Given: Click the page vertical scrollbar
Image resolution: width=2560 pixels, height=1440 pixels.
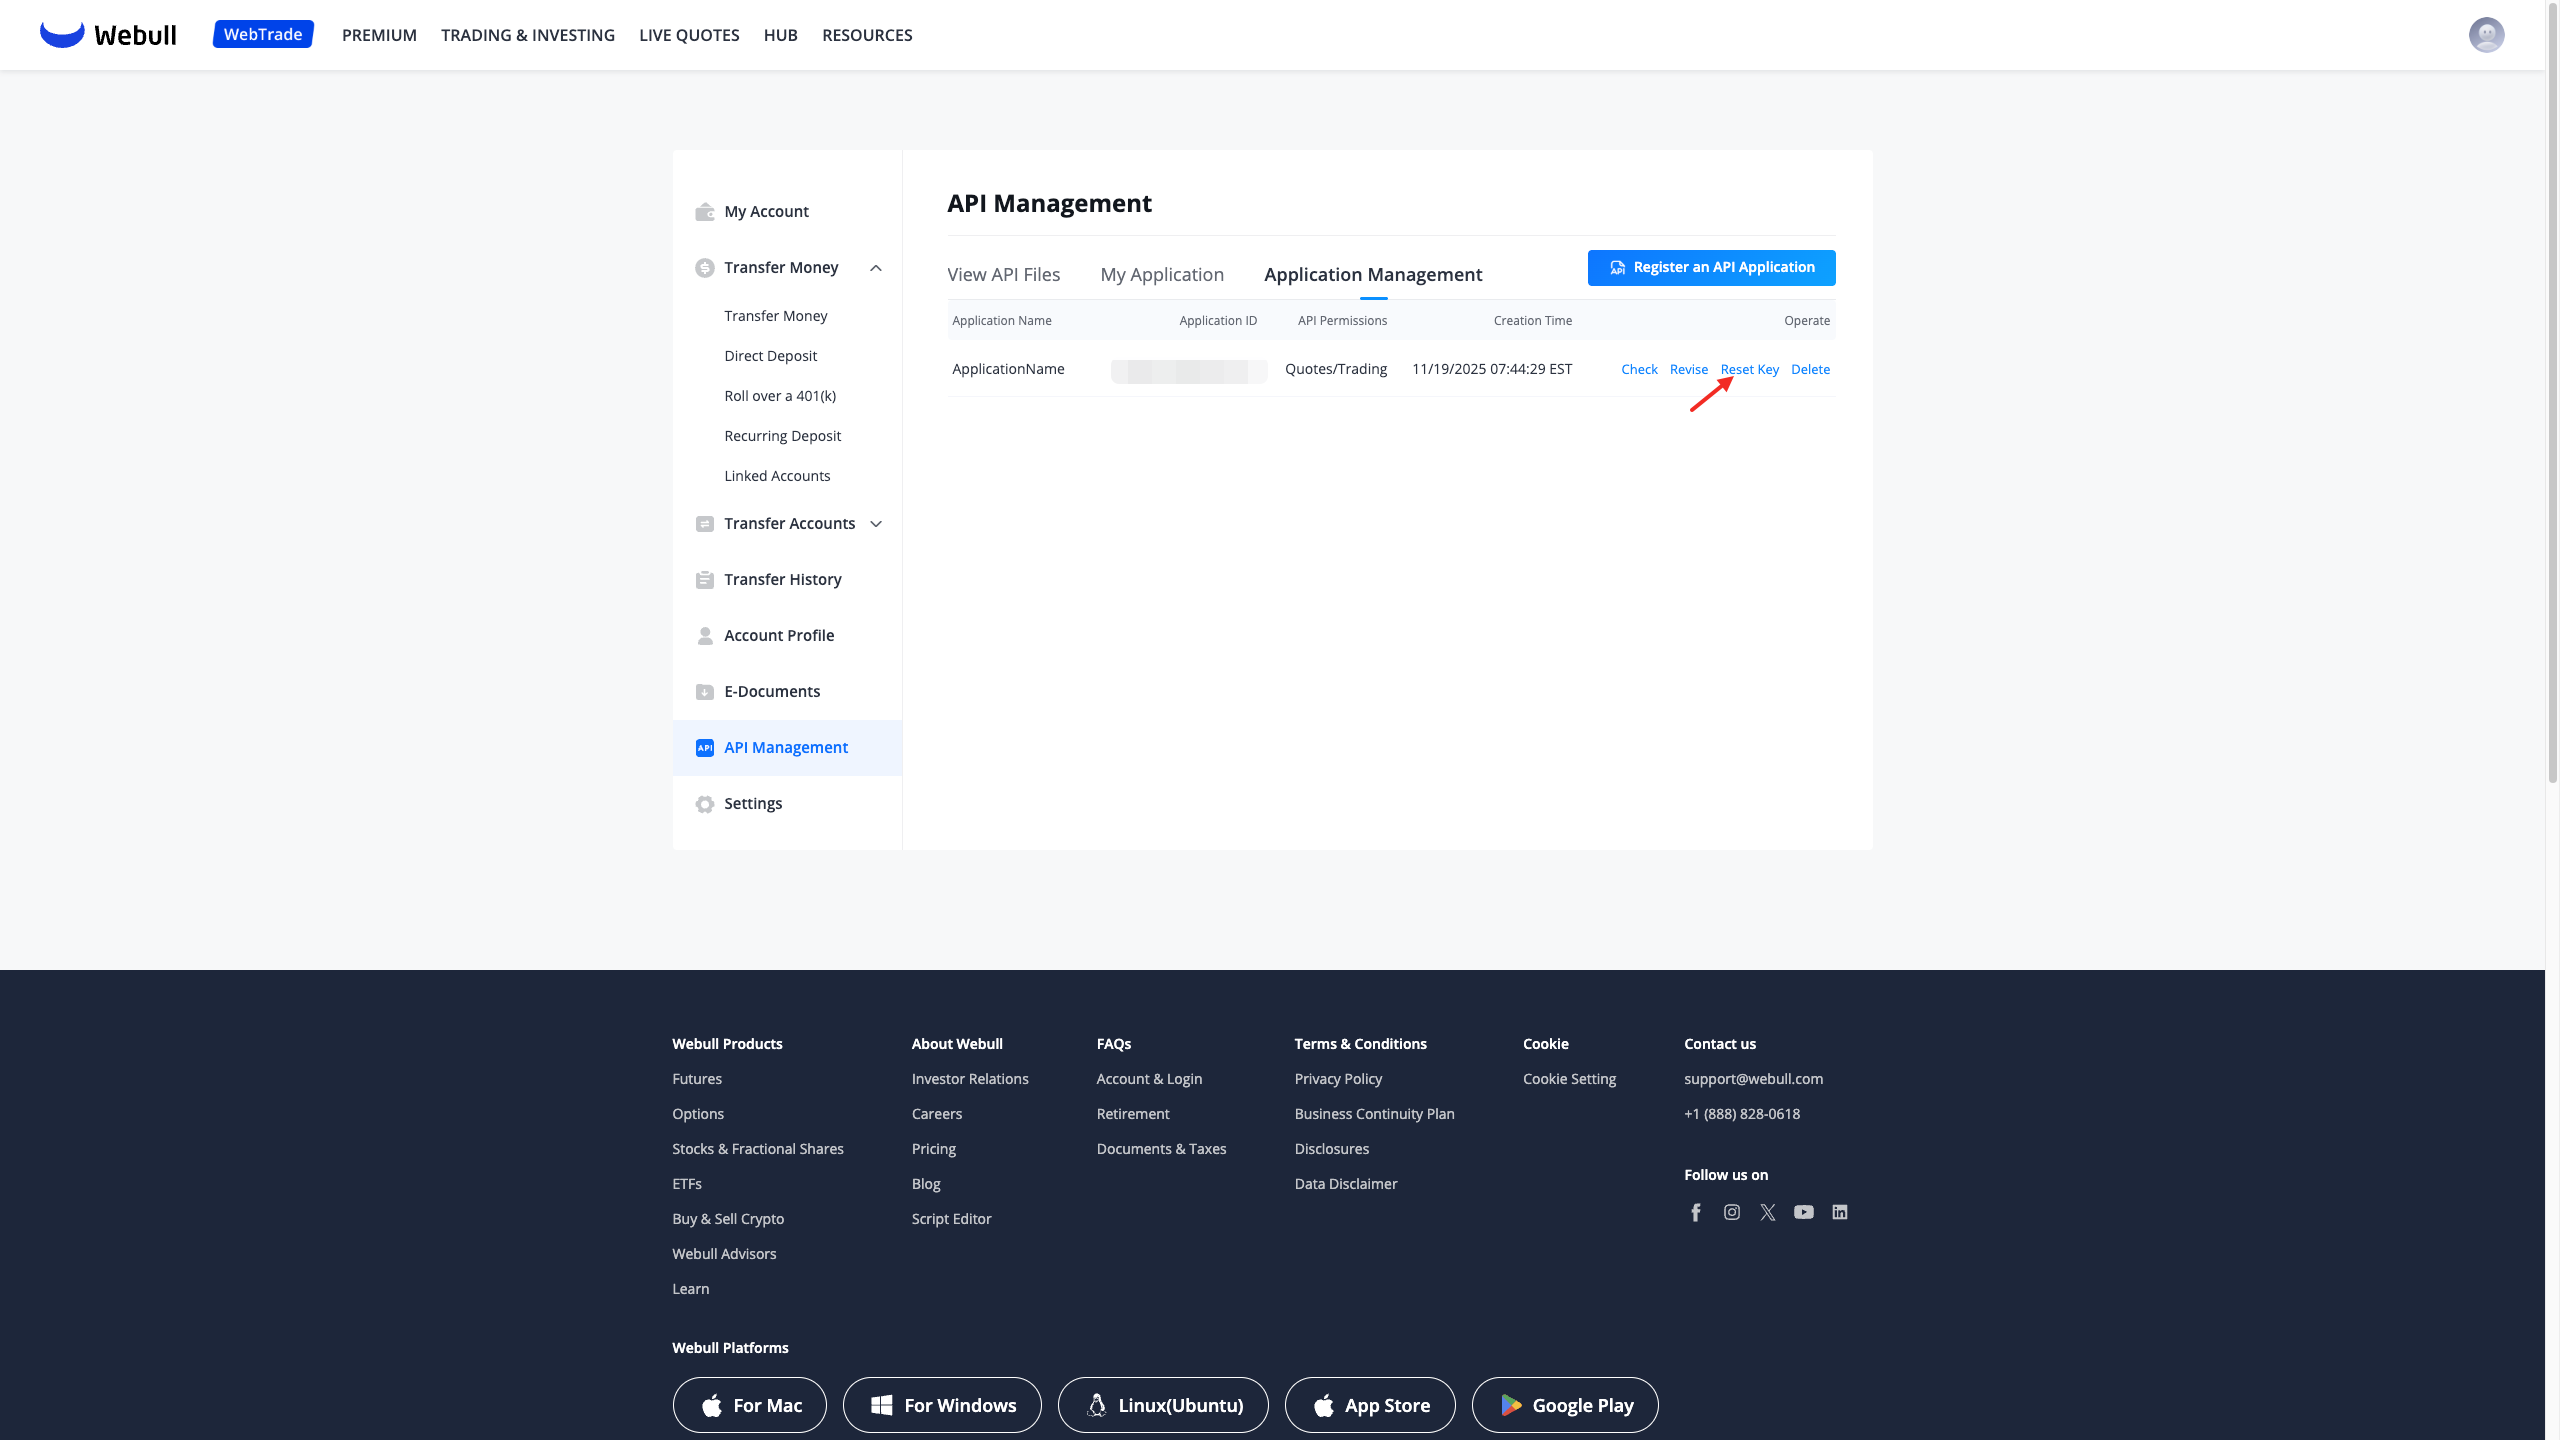Looking at the screenshot, I should coord(2552,400).
